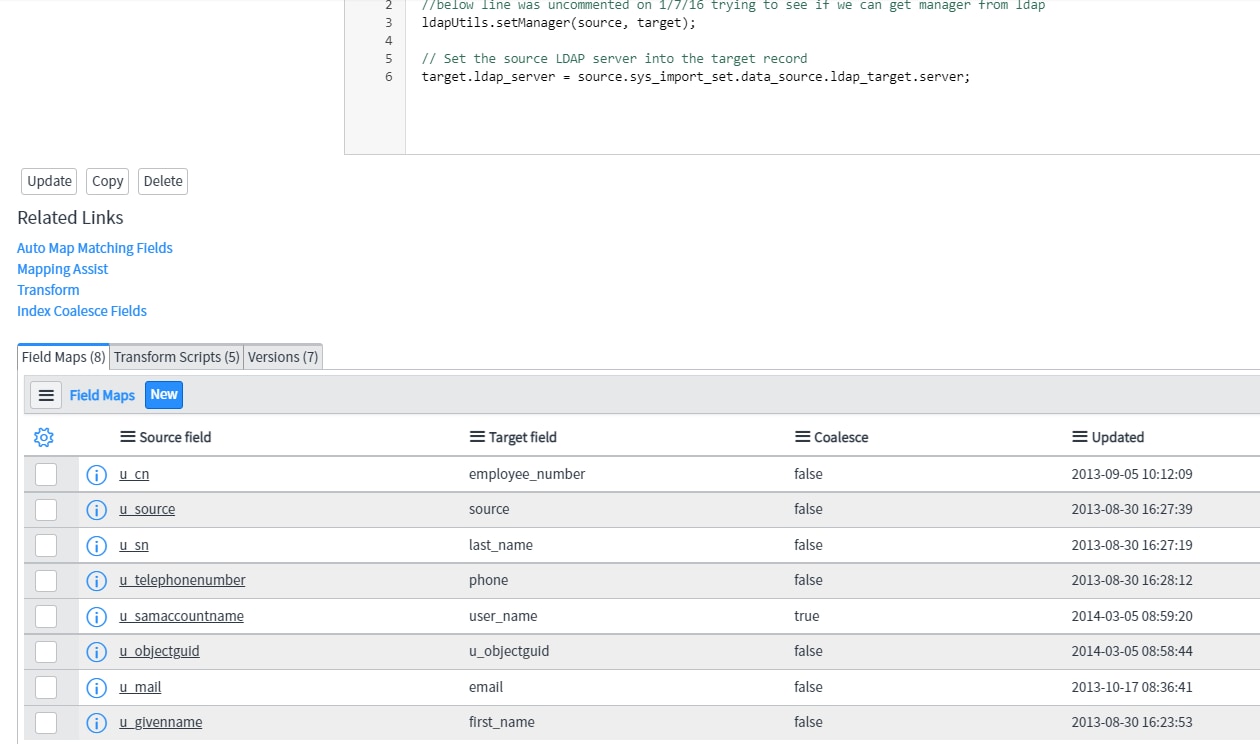Viewport: 1260px width, 744px height.
Task: Click the Copy button
Action: 107,181
